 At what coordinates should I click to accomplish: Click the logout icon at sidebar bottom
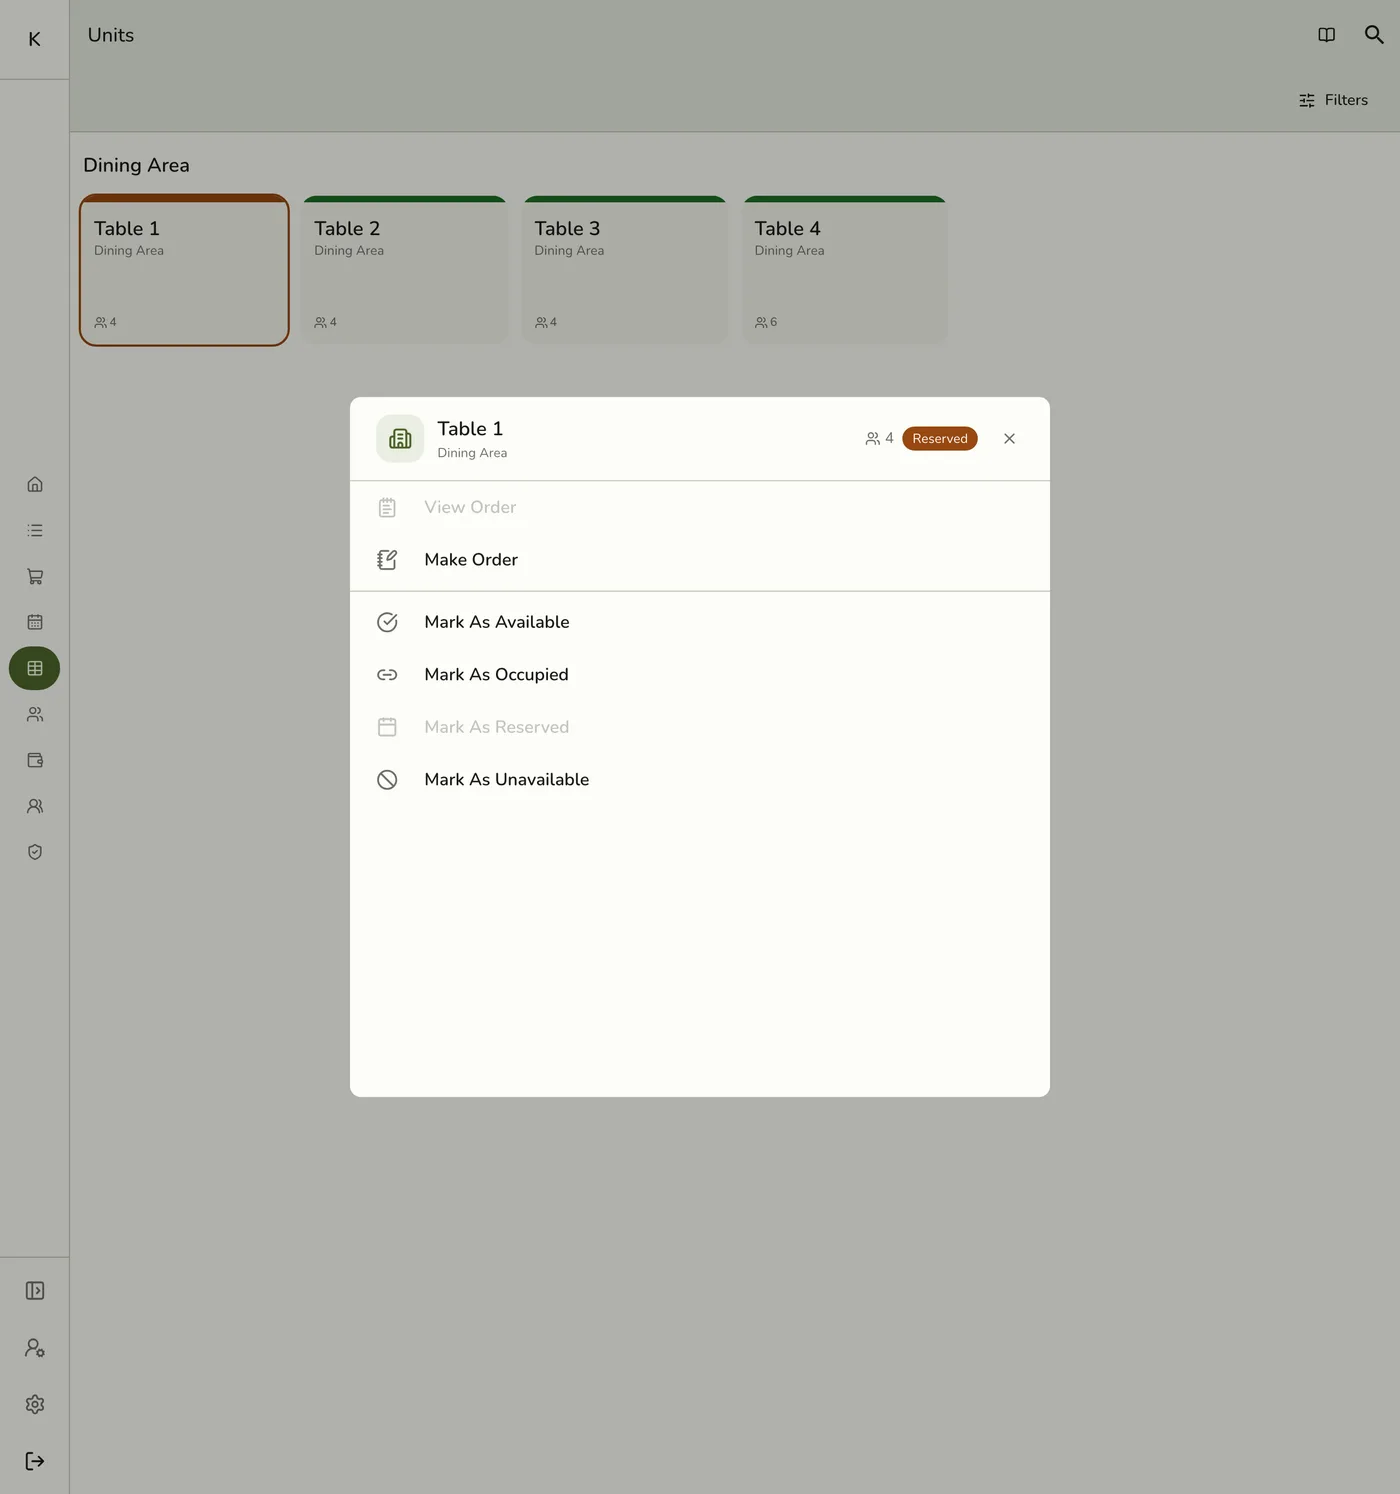[x=35, y=1461]
